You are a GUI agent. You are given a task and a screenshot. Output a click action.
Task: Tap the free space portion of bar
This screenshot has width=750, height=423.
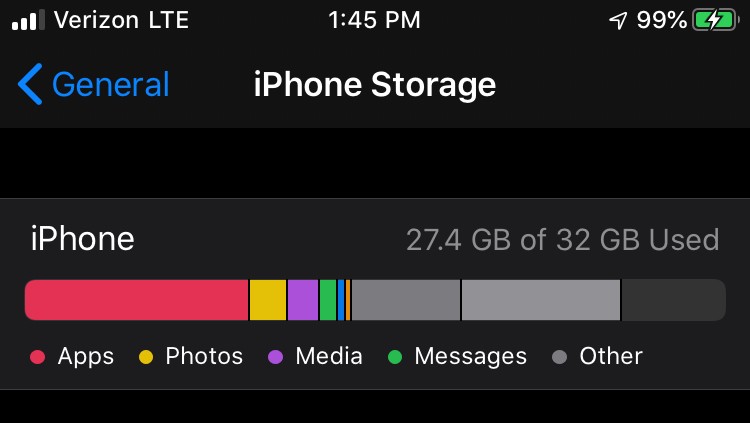coord(673,300)
